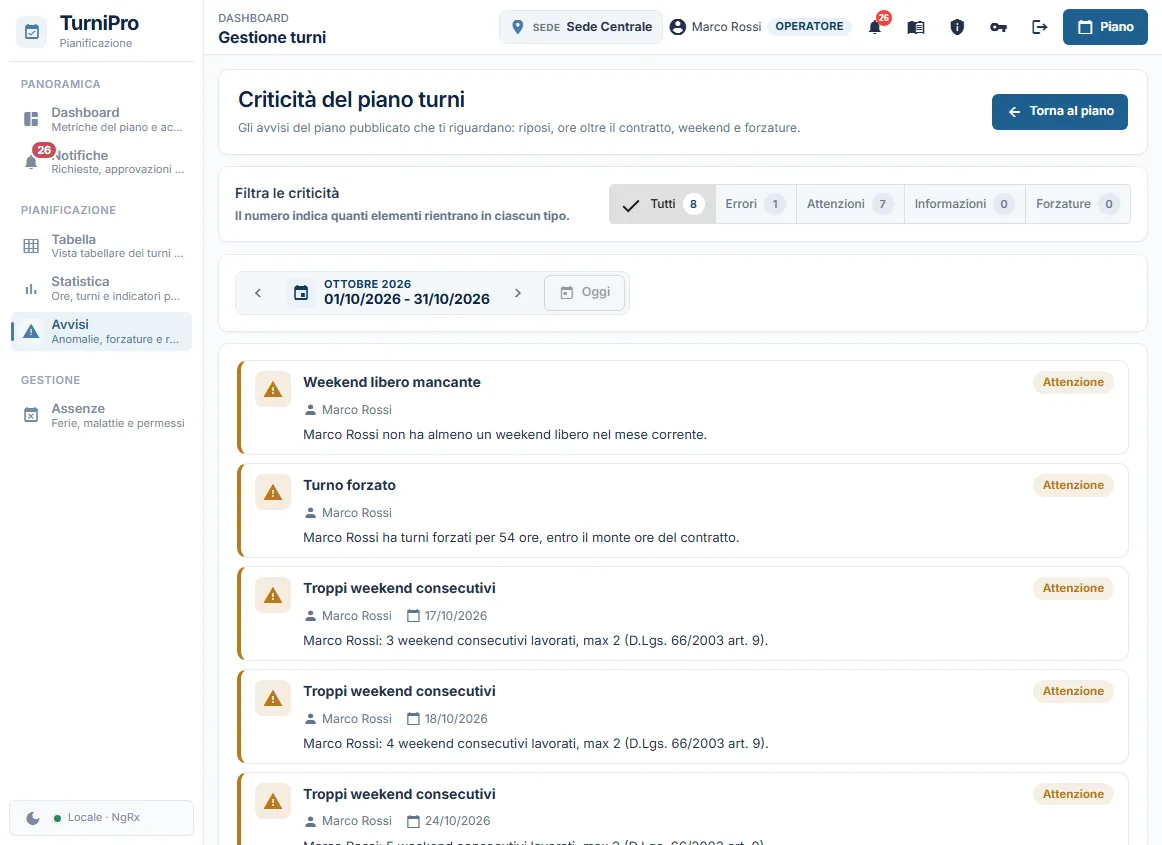Open Dashboard in the sidebar
This screenshot has height=845, width=1162.
pos(102,119)
